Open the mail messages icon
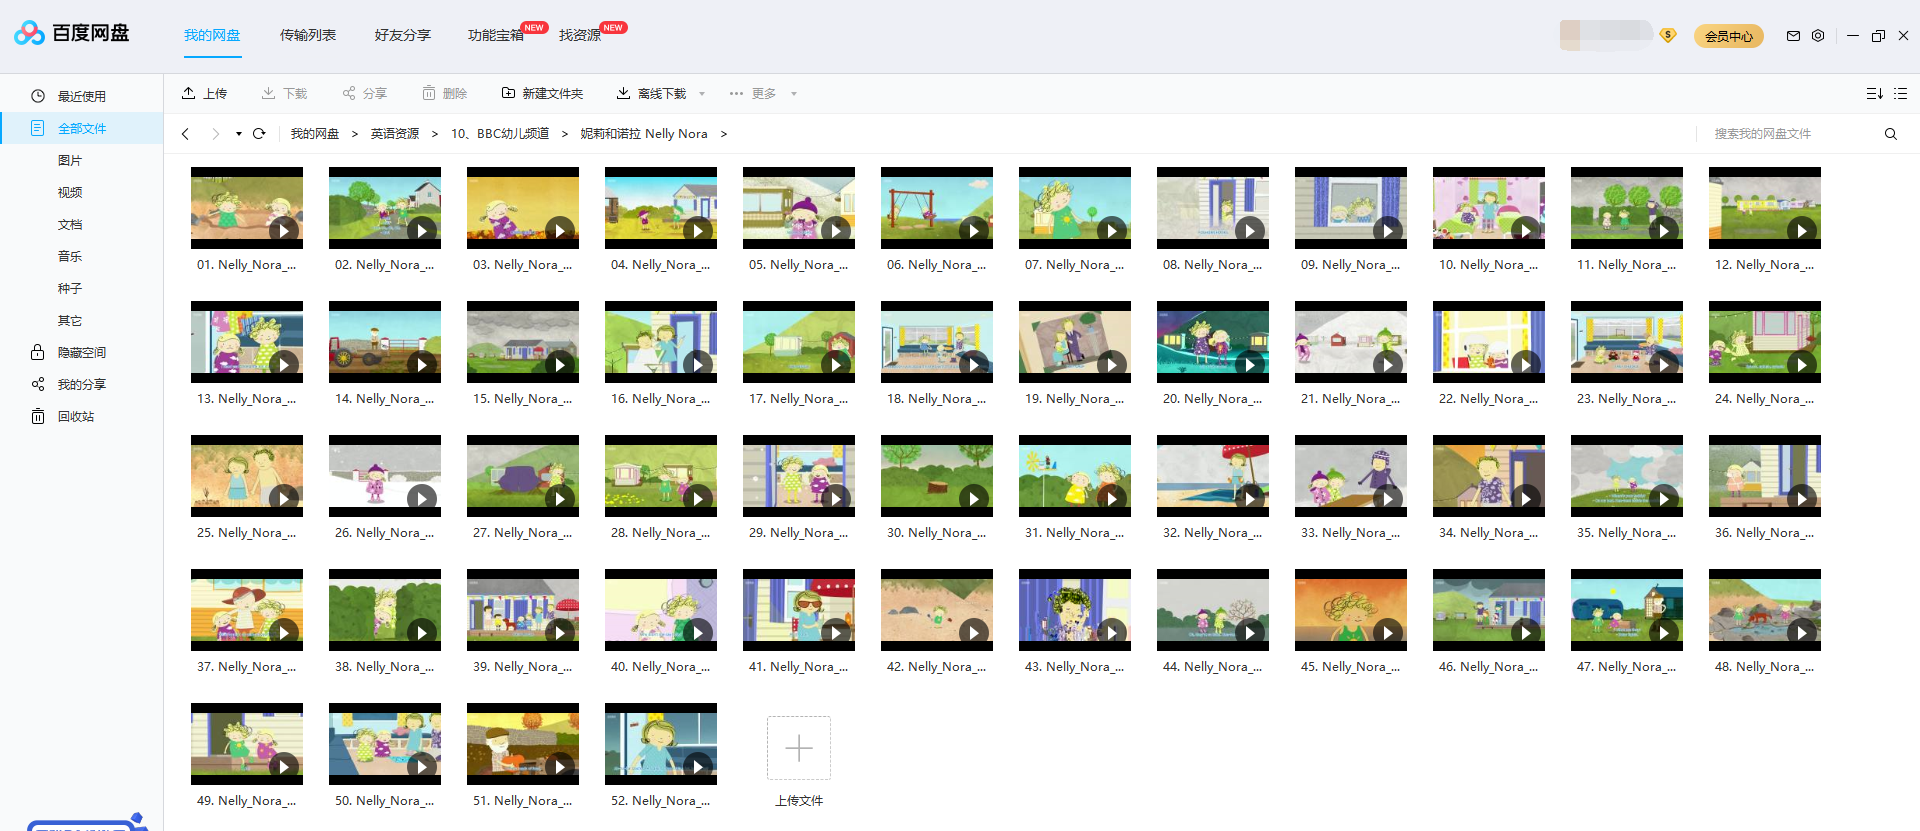The image size is (1920, 831). tap(1793, 35)
